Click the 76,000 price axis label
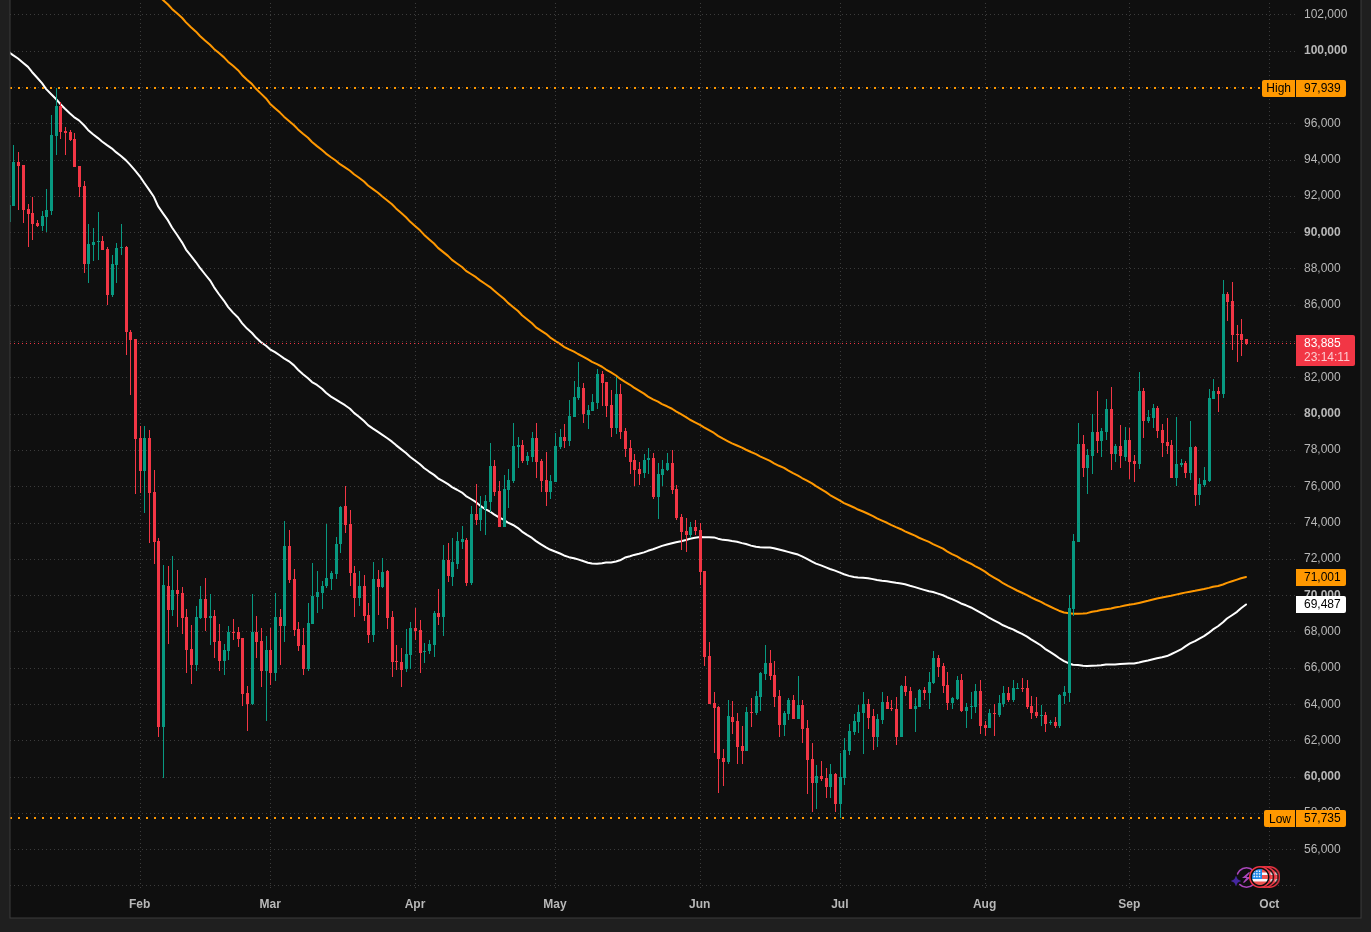Image resolution: width=1371 pixels, height=932 pixels. (1322, 486)
